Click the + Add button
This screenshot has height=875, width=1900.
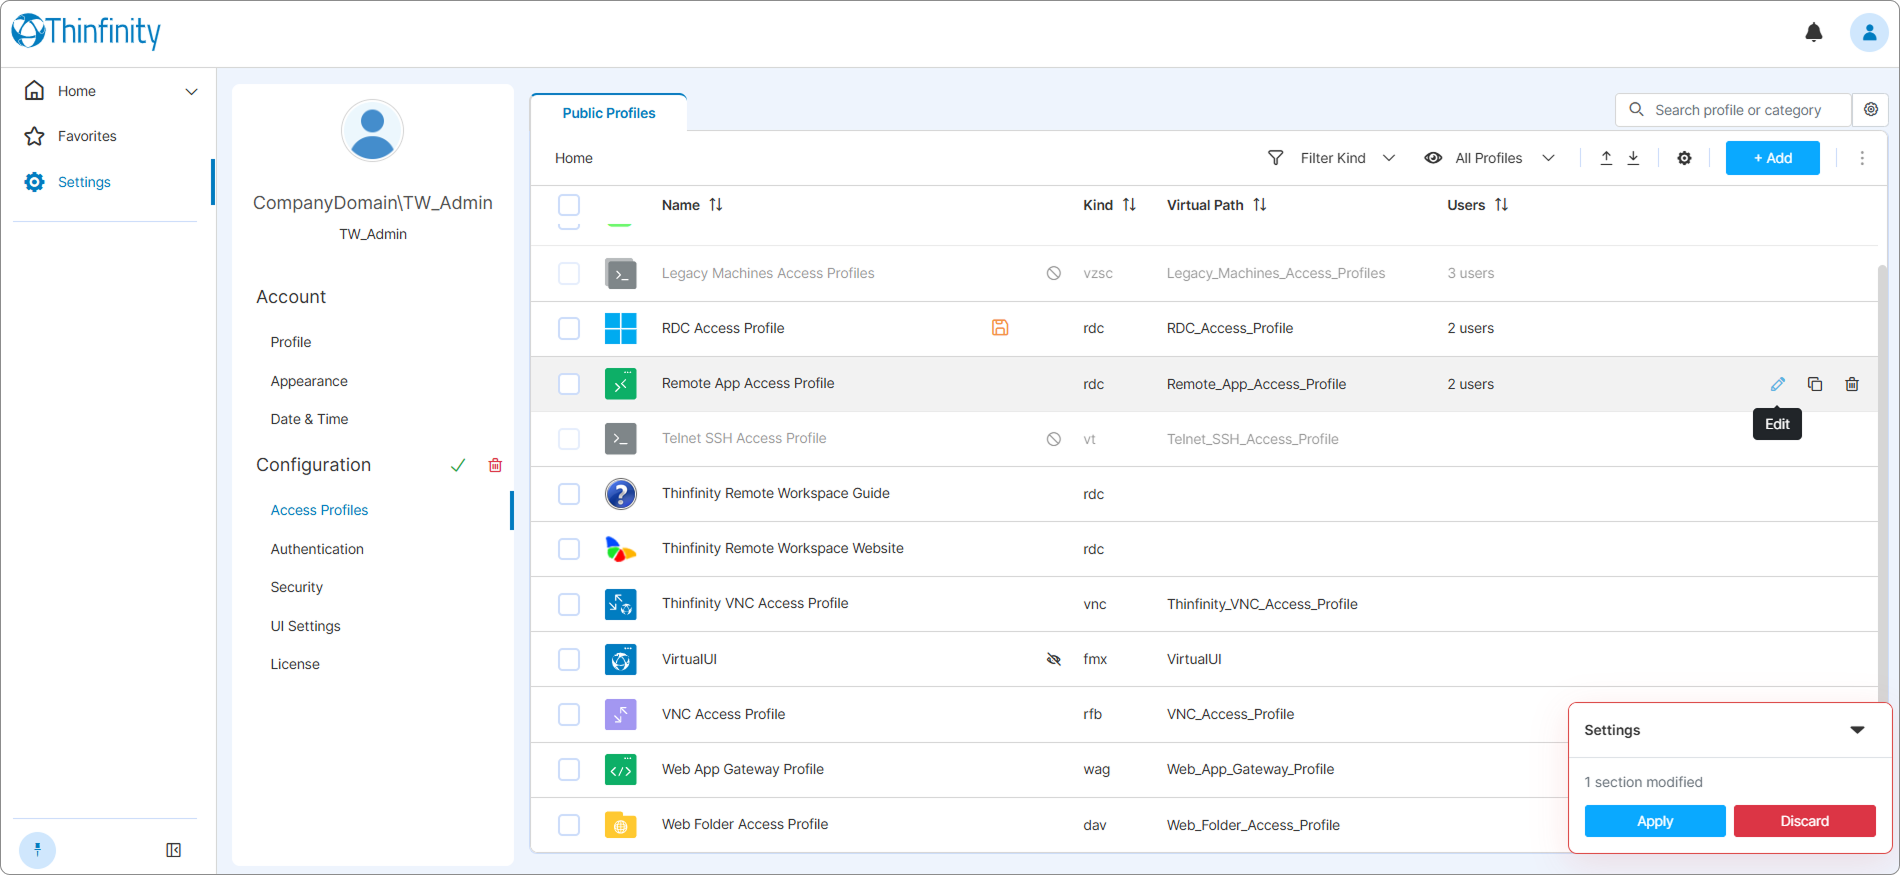pyautogui.click(x=1772, y=158)
